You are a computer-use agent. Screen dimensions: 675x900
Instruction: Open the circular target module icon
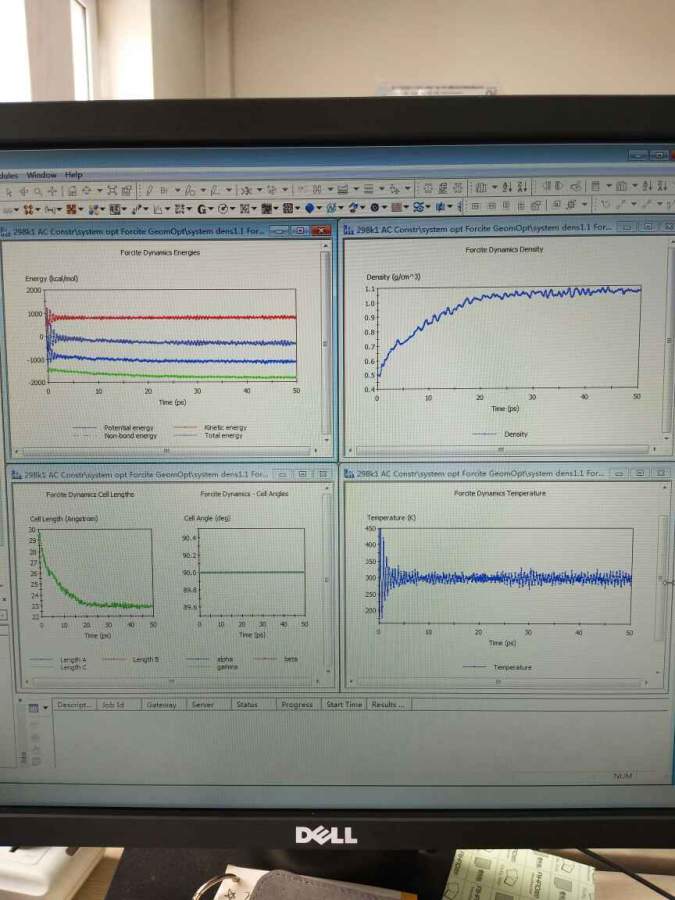(223, 208)
